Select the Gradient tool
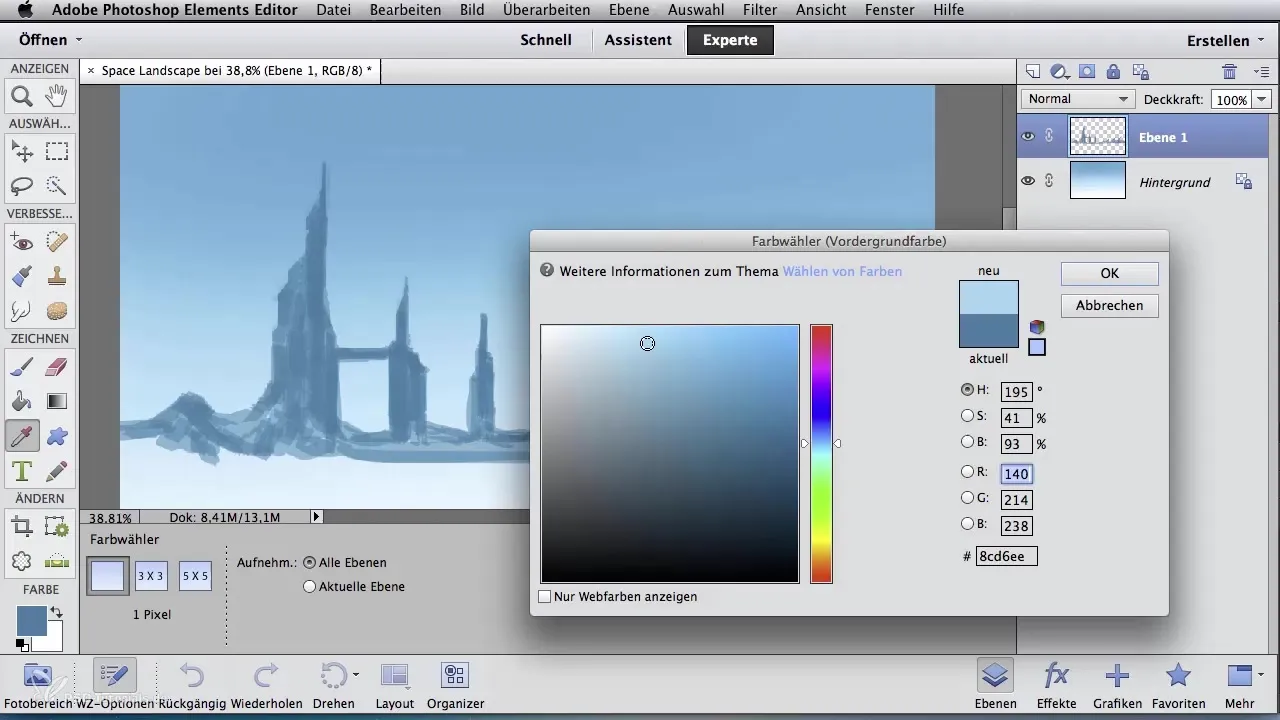Viewport: 1280px width, 720px height. [57, 401]
